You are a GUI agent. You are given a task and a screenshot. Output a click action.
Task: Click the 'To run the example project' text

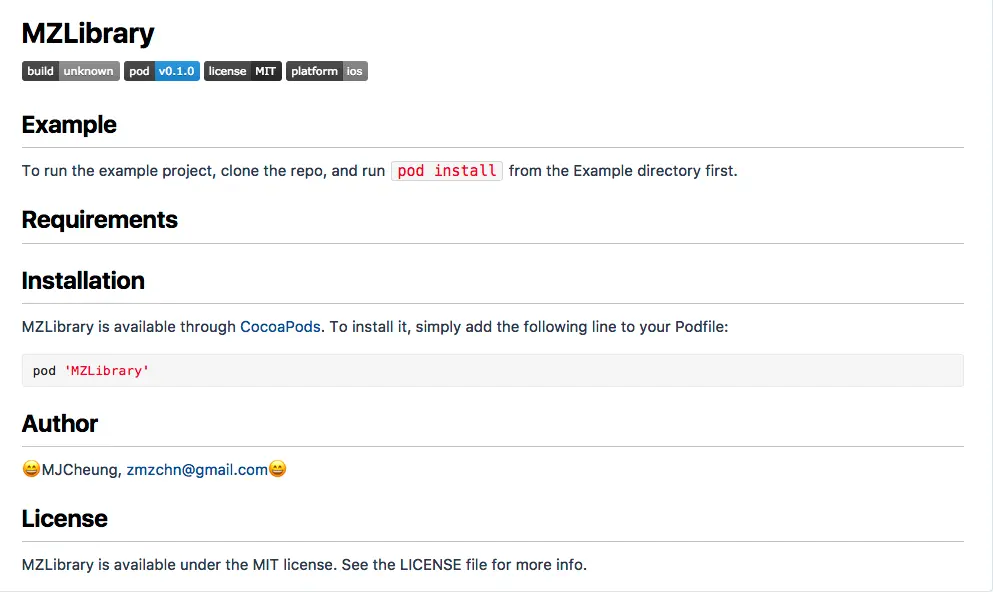click(119, 171)
